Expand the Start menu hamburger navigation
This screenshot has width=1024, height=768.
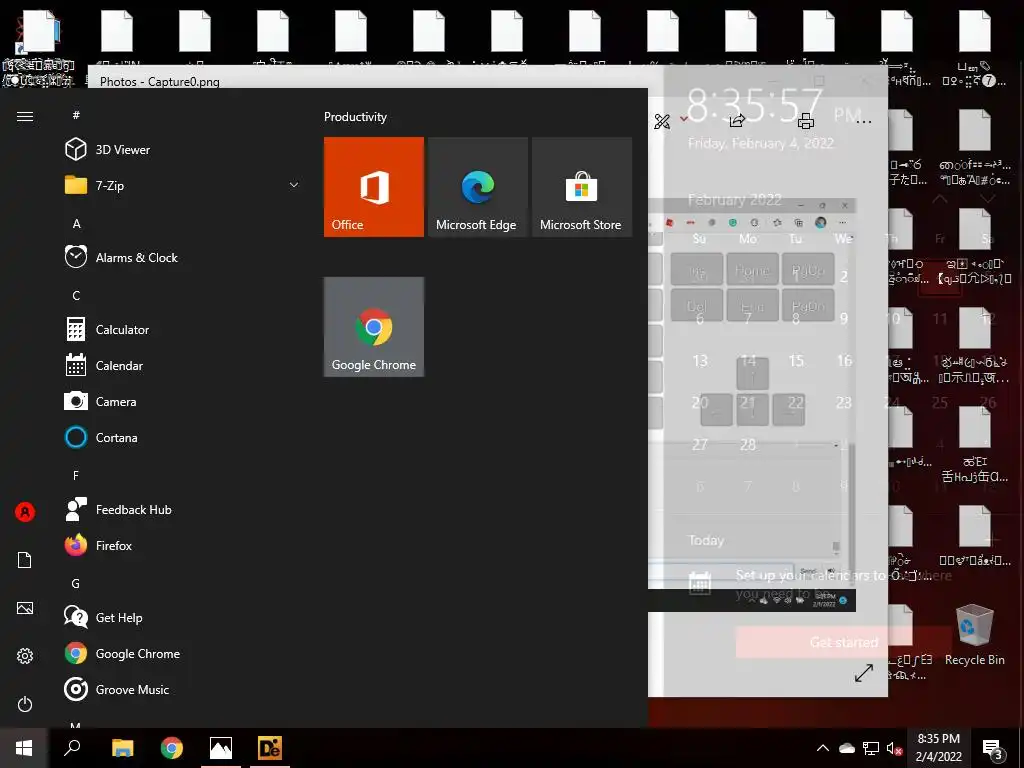click(25, 116)
